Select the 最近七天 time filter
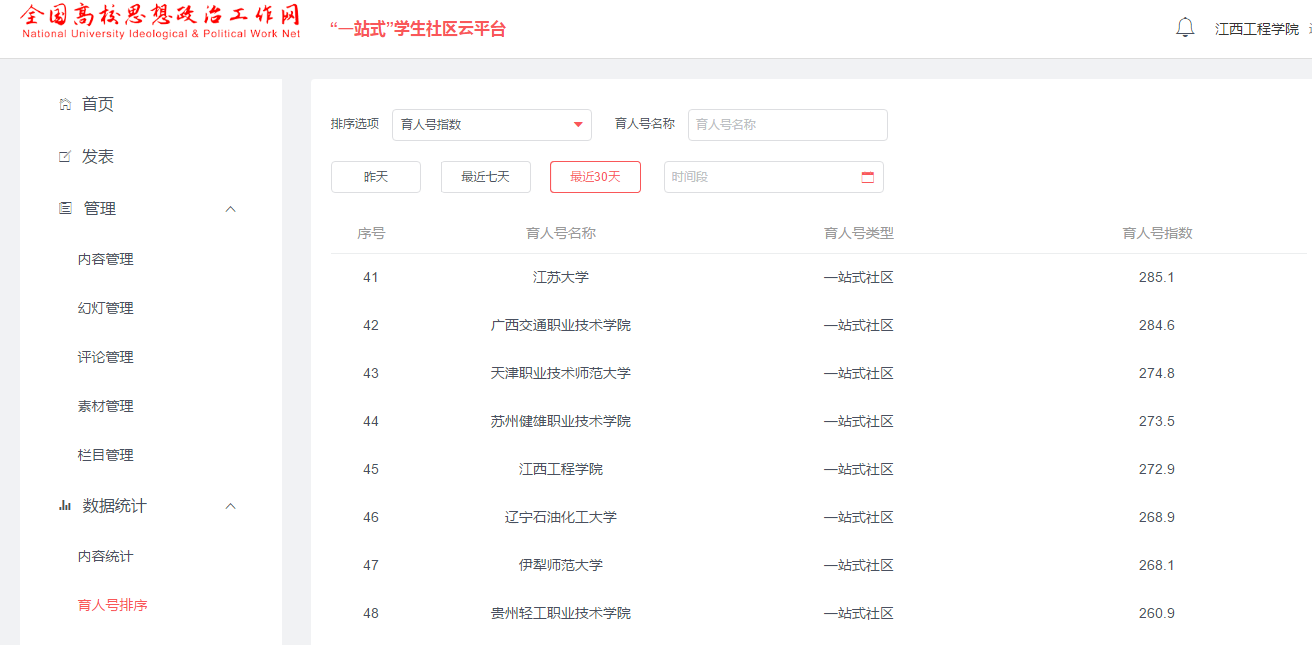Screen dimensions: 1312x645 pos(485,177)
